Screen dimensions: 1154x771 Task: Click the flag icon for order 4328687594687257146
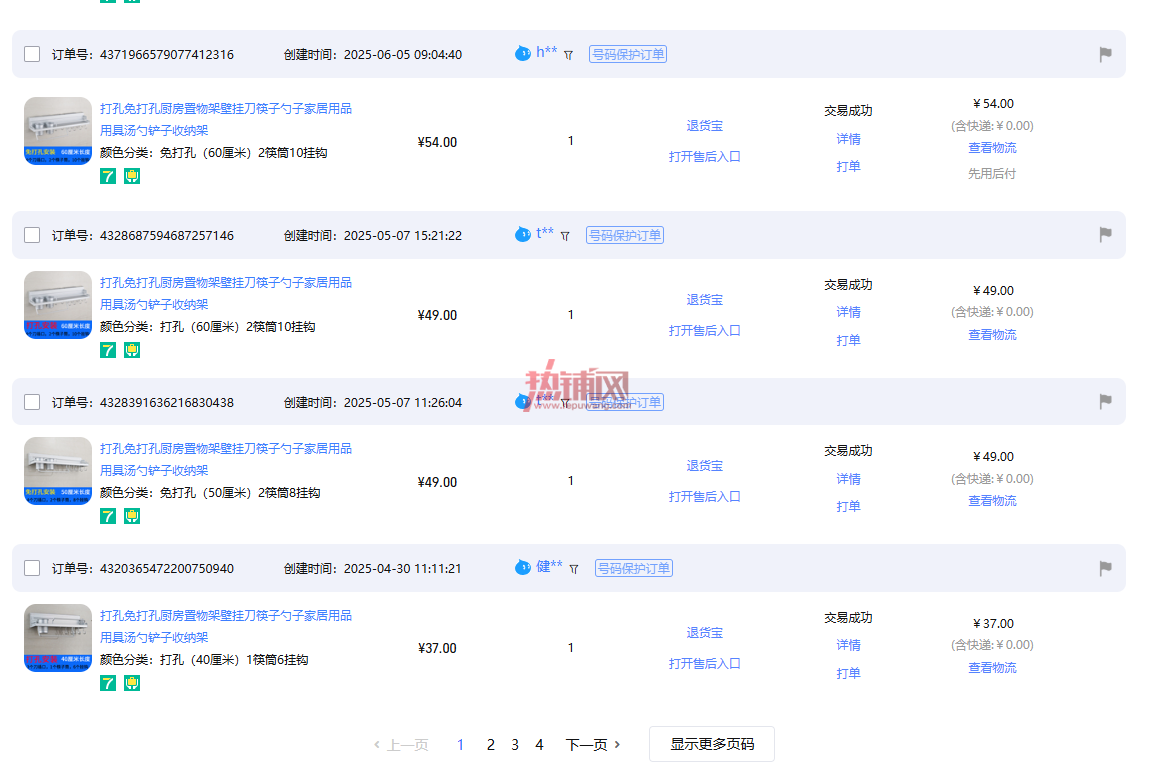(1105, 235)
